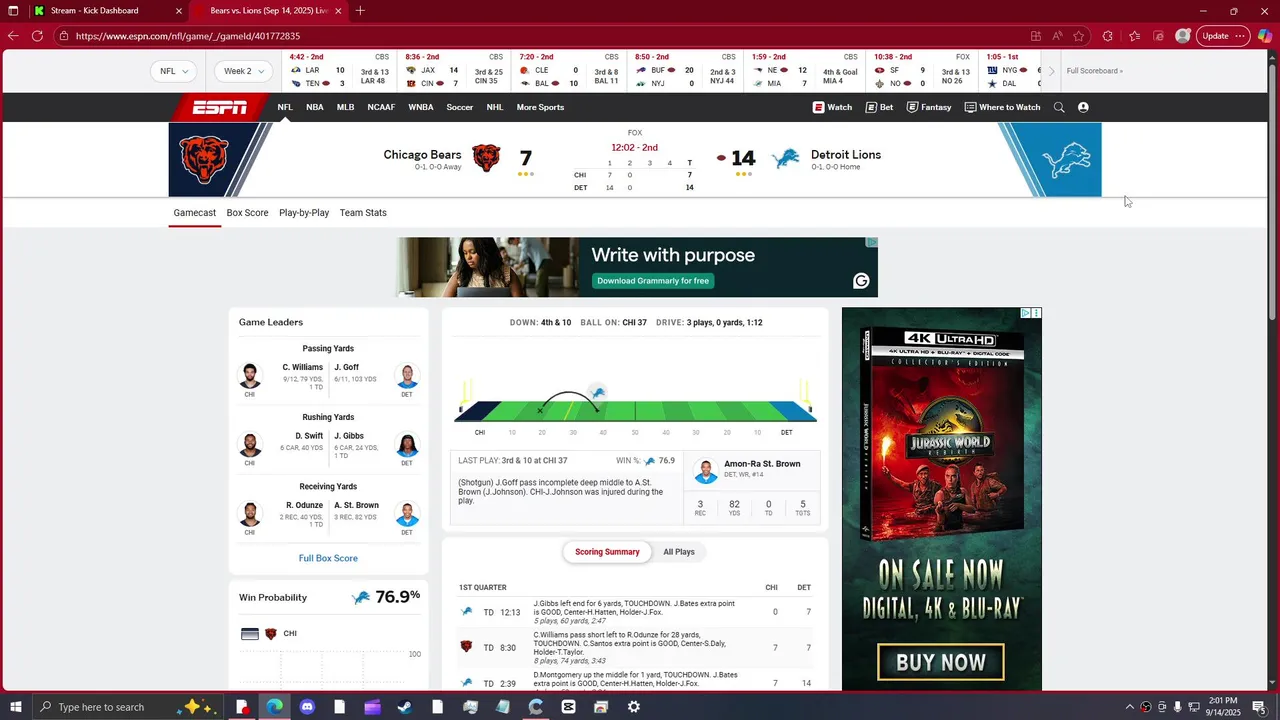
Task: Select the All Plays toggle
Action: coord(679,552)
